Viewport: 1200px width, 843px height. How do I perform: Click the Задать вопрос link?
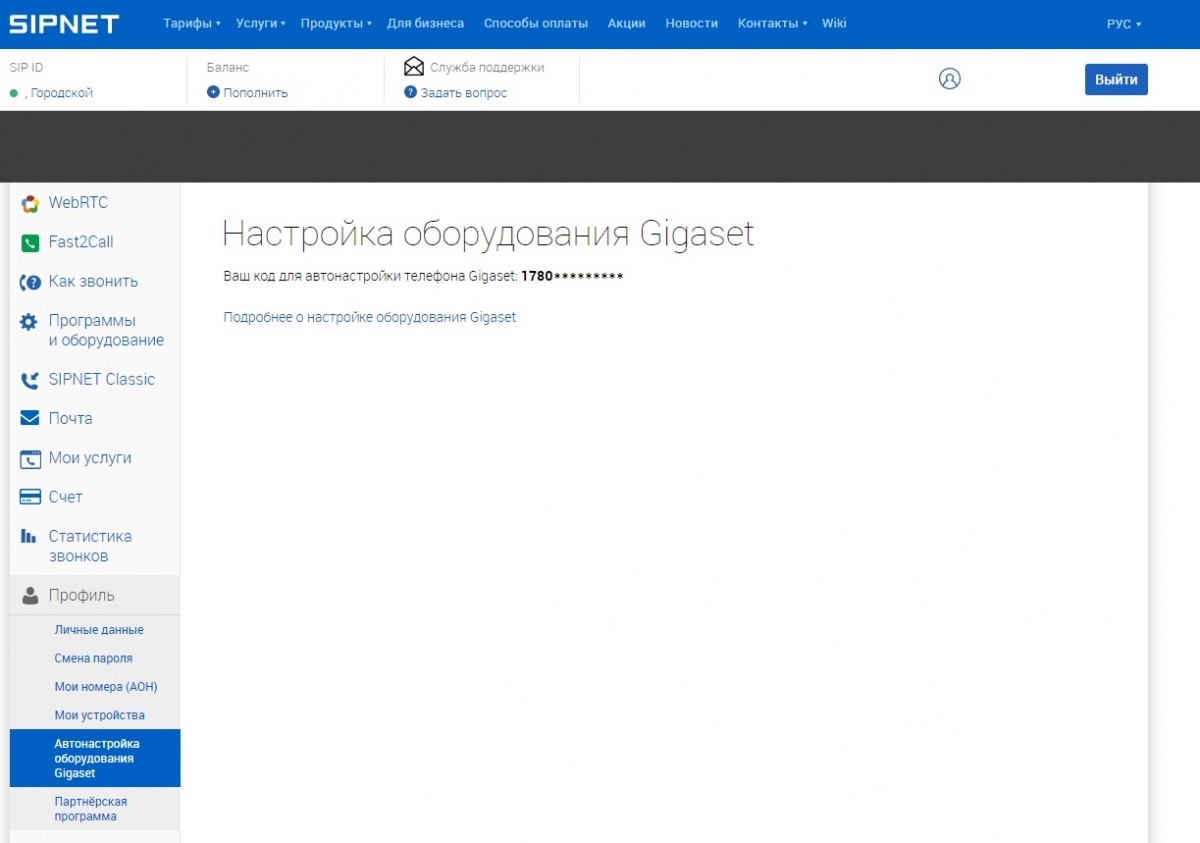pyautogui.click(x=463, y=93)
